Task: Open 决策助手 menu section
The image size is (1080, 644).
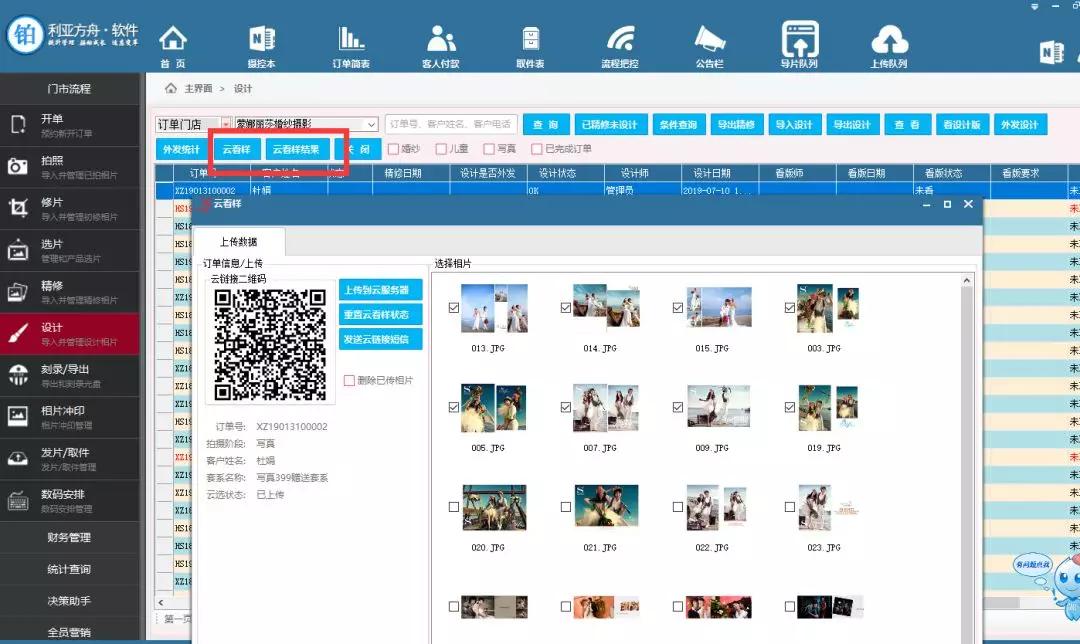Action: [69, 601]
